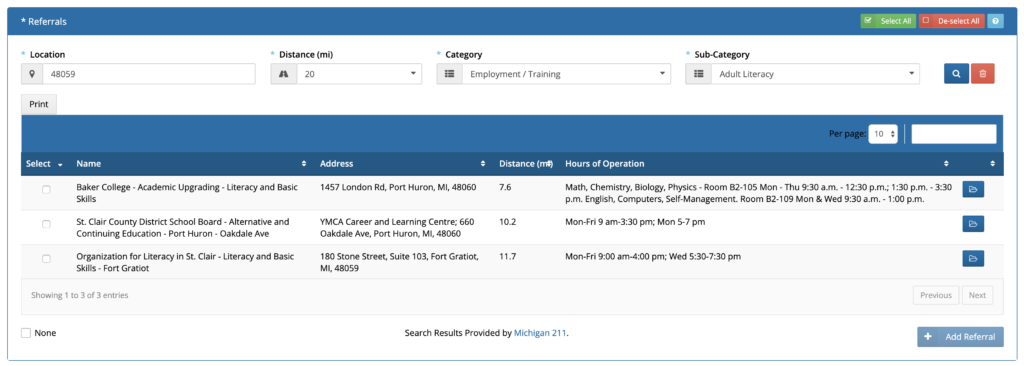Open folder icon for Baker College row
1024x366 pixels.
click(973, 190)
